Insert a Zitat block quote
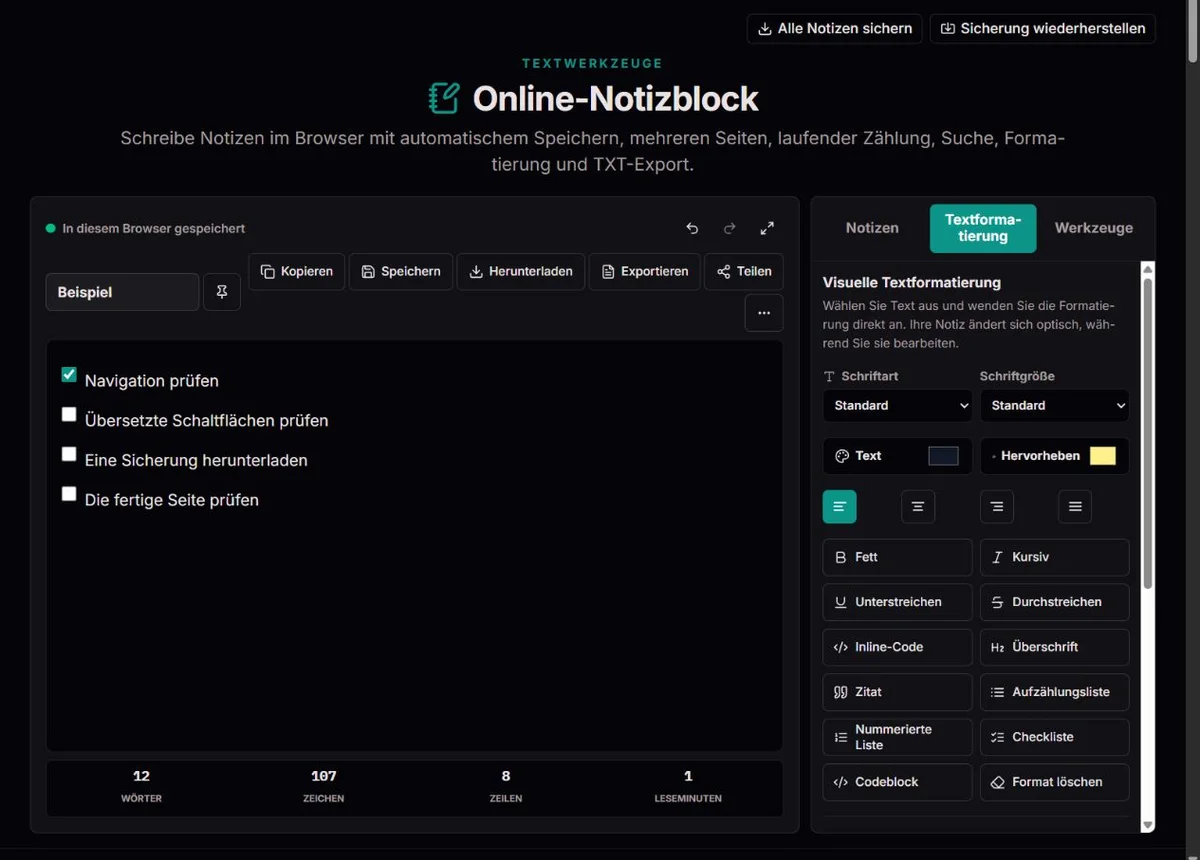The width and height of the screenshot is (1200, 860). [897, 692]
